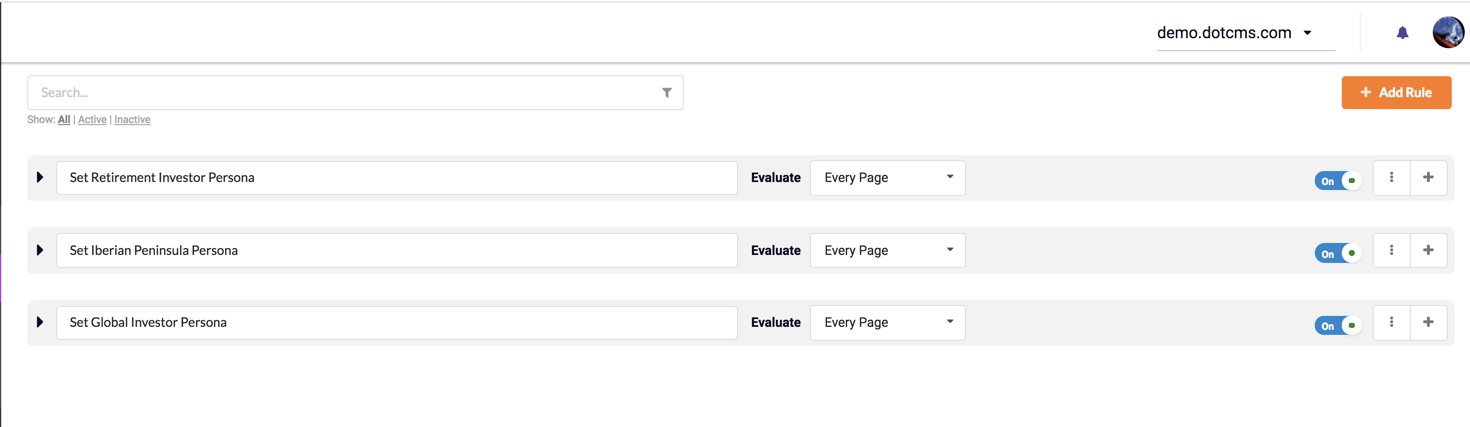Click into the rules Search field
The height and width of the screenshot is (427, 1470).
[340, 93]
